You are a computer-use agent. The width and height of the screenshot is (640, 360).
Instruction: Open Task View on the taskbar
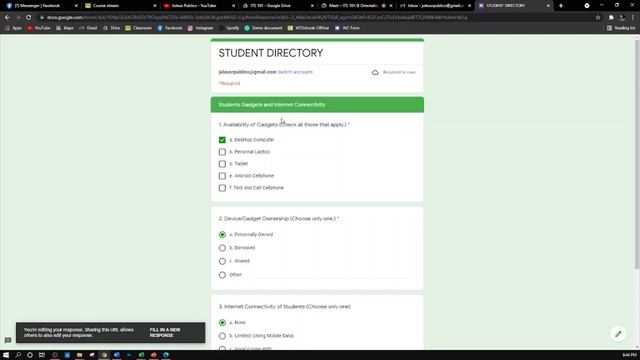pos(42,355)
